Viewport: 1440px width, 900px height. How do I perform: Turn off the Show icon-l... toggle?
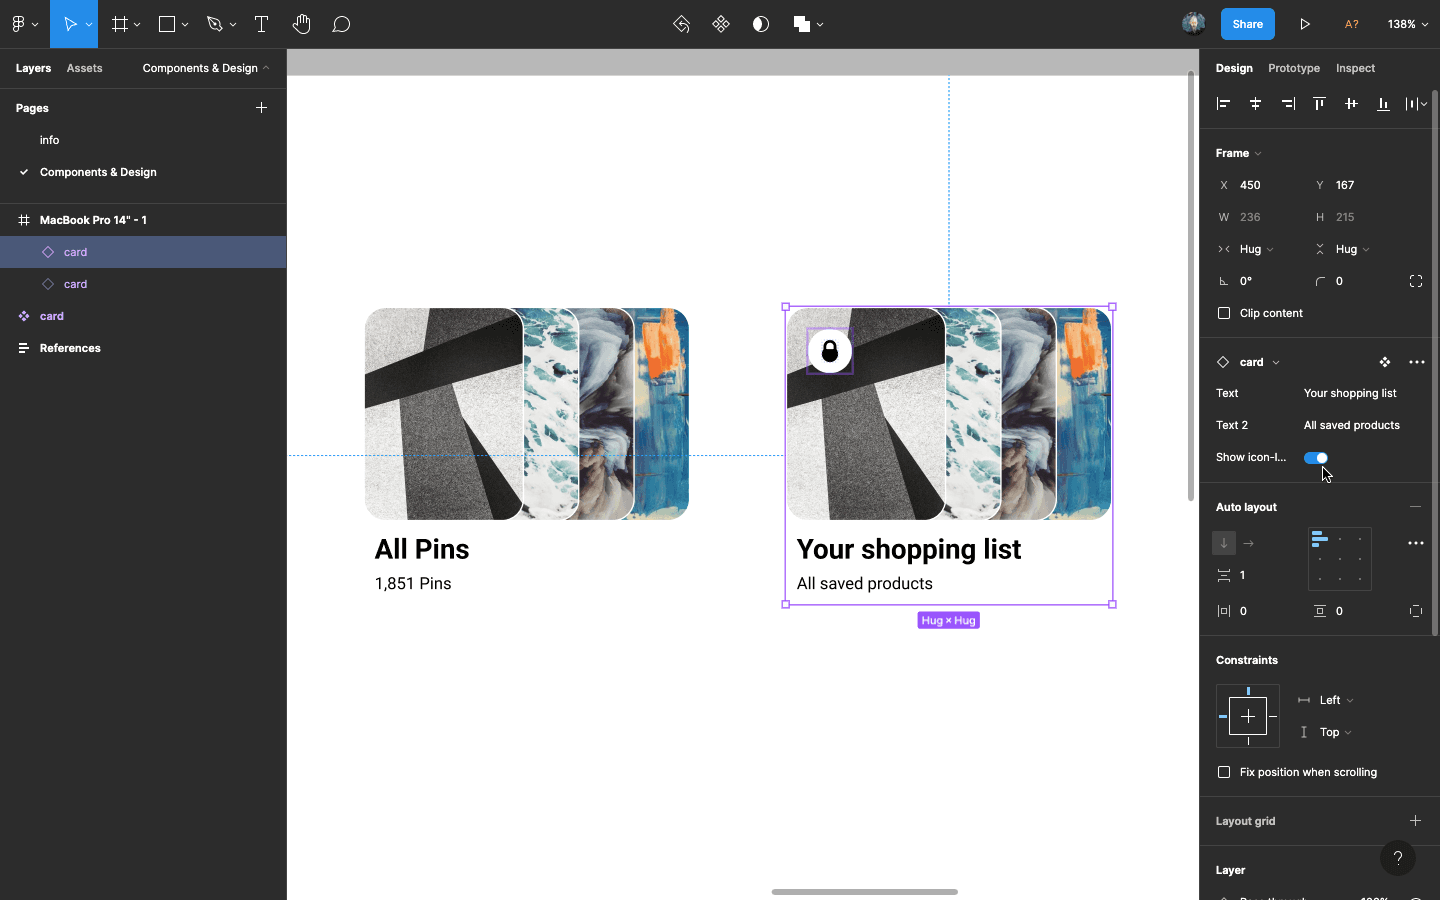pos(1316,457)
